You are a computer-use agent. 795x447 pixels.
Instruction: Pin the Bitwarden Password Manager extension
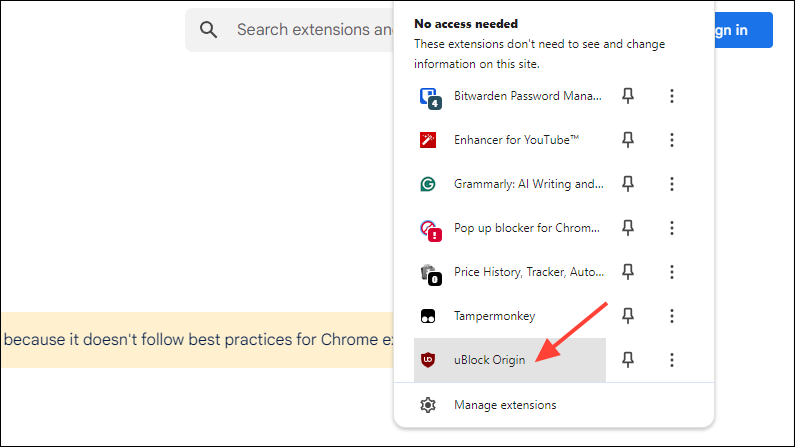click(628, 96)
